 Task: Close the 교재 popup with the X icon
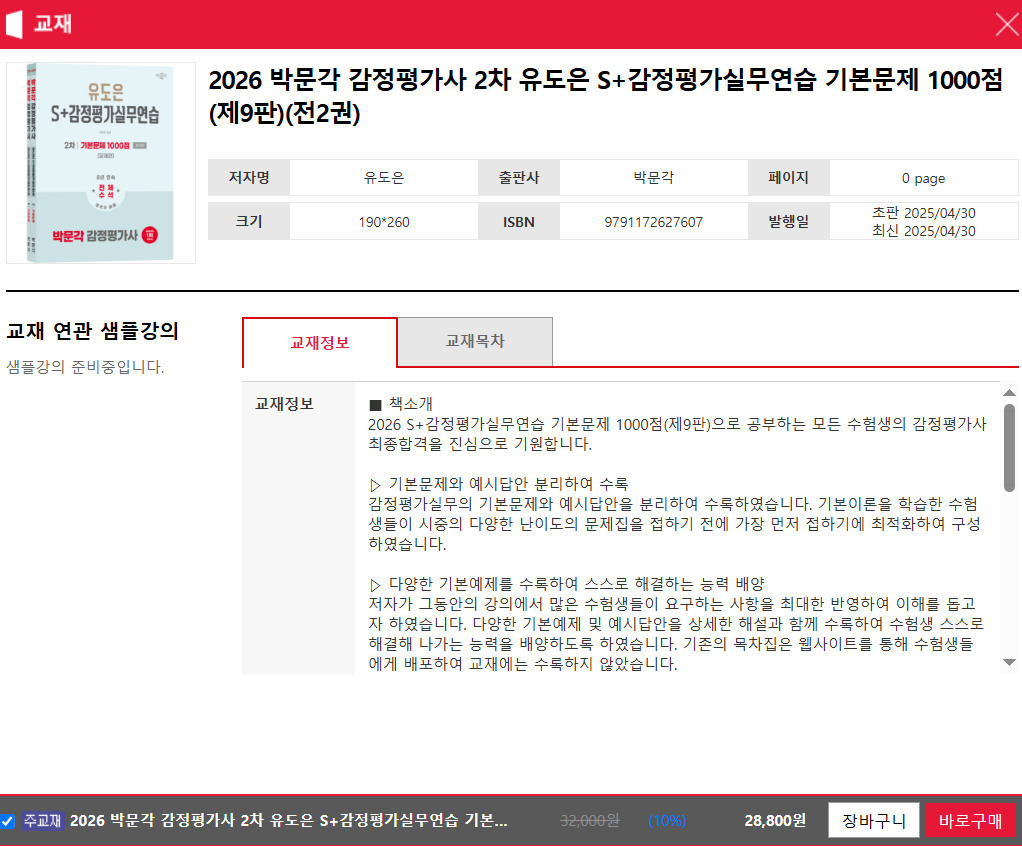click(x=1007, y=24)
